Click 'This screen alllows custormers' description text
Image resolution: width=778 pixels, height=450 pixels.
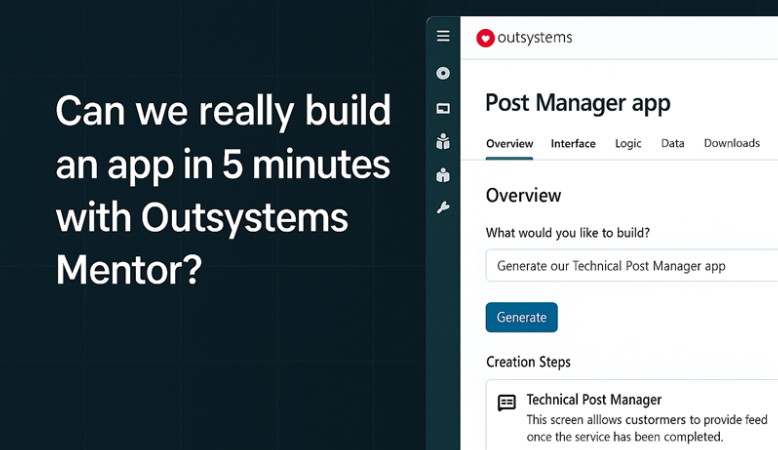(x=647, y=428)
